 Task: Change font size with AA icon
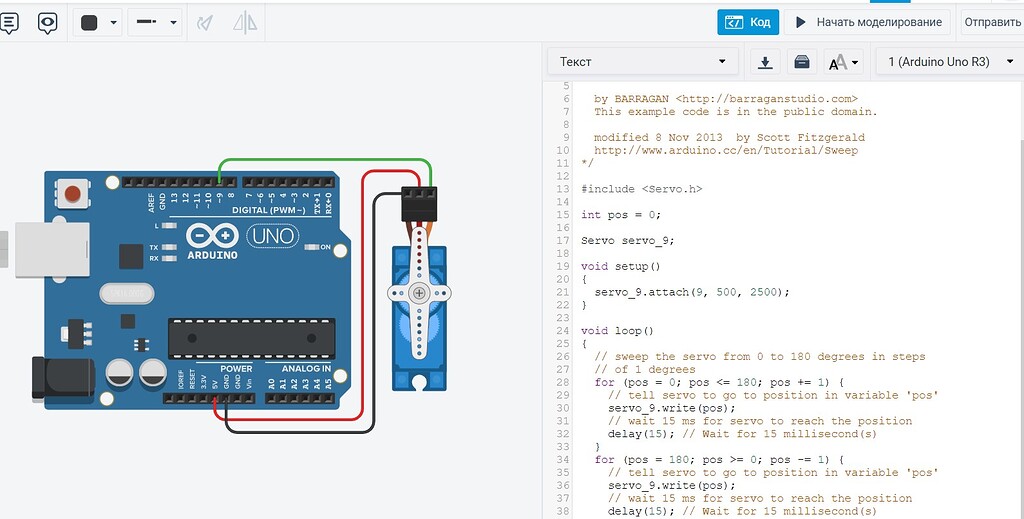842,62
